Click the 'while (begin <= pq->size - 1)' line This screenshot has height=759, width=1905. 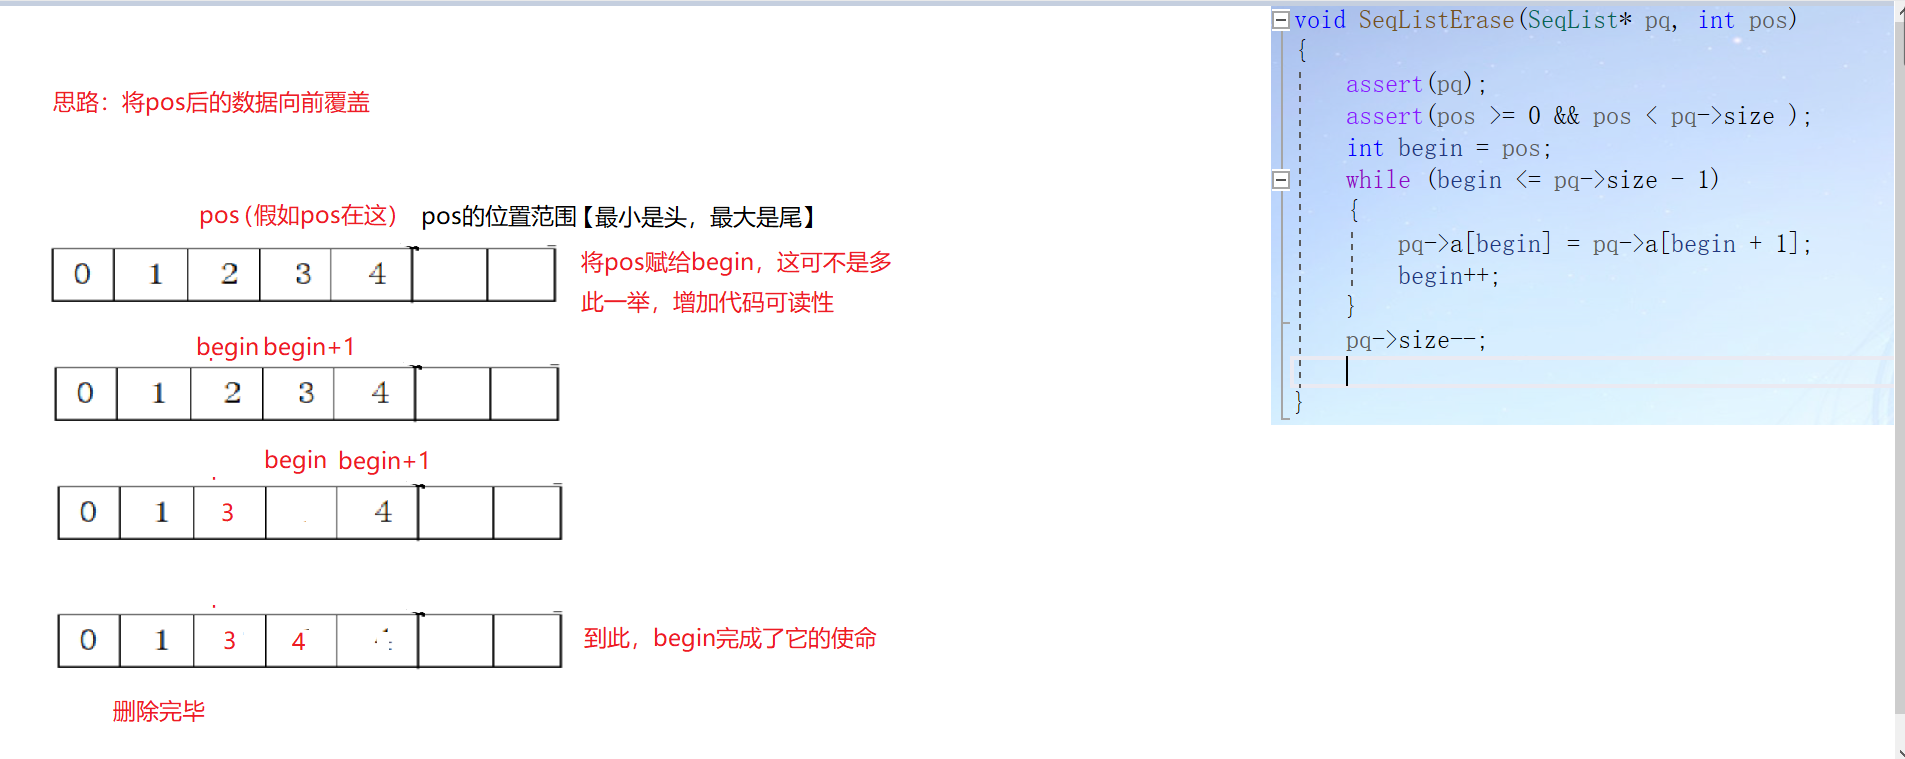[1532, 180]
